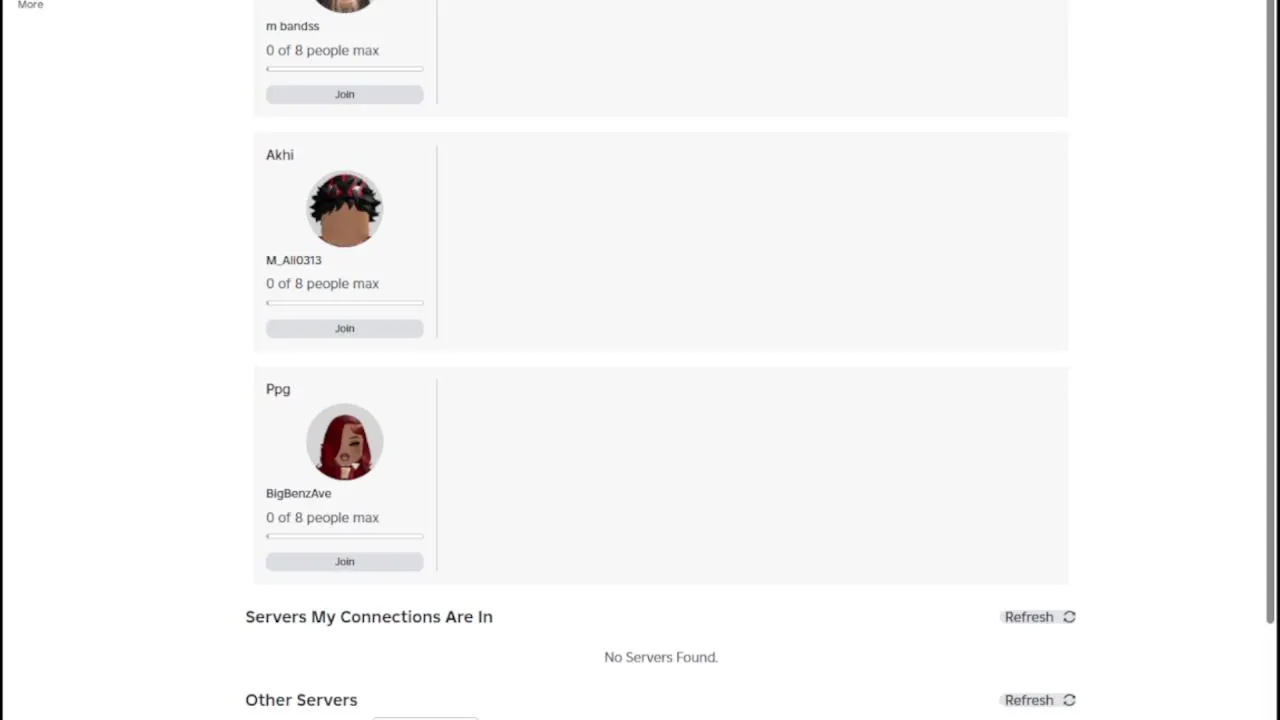Open the More sidebar item

pos(30,5)
